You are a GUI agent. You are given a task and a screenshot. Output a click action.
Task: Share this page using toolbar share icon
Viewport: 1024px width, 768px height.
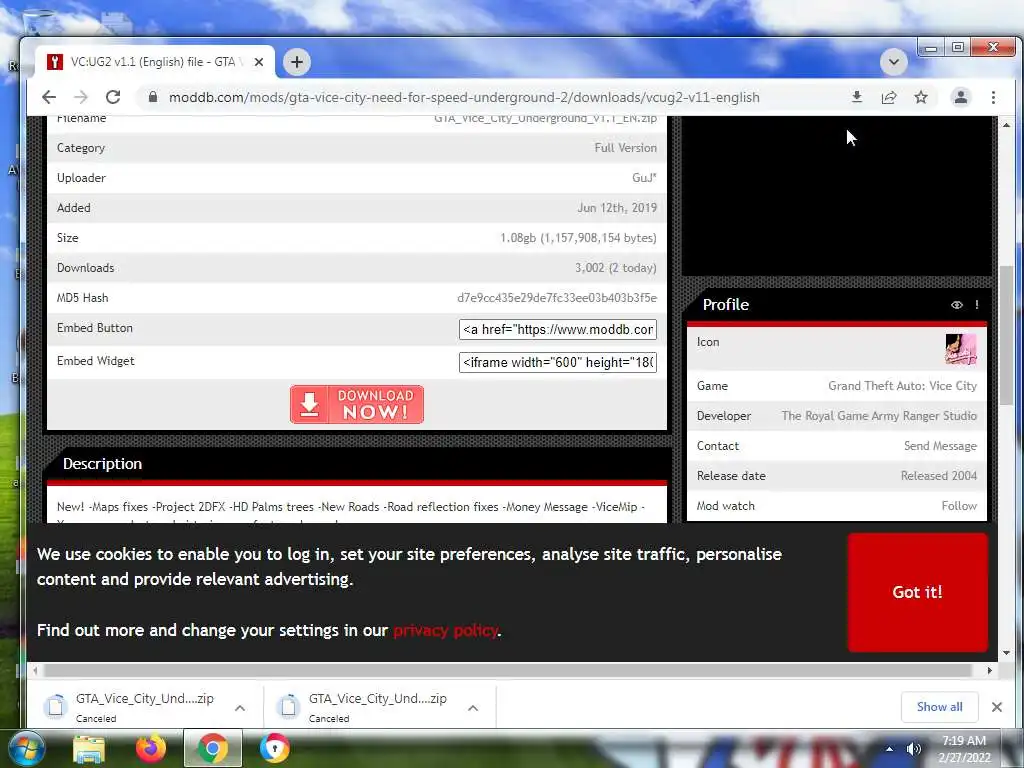coord(889,97)
